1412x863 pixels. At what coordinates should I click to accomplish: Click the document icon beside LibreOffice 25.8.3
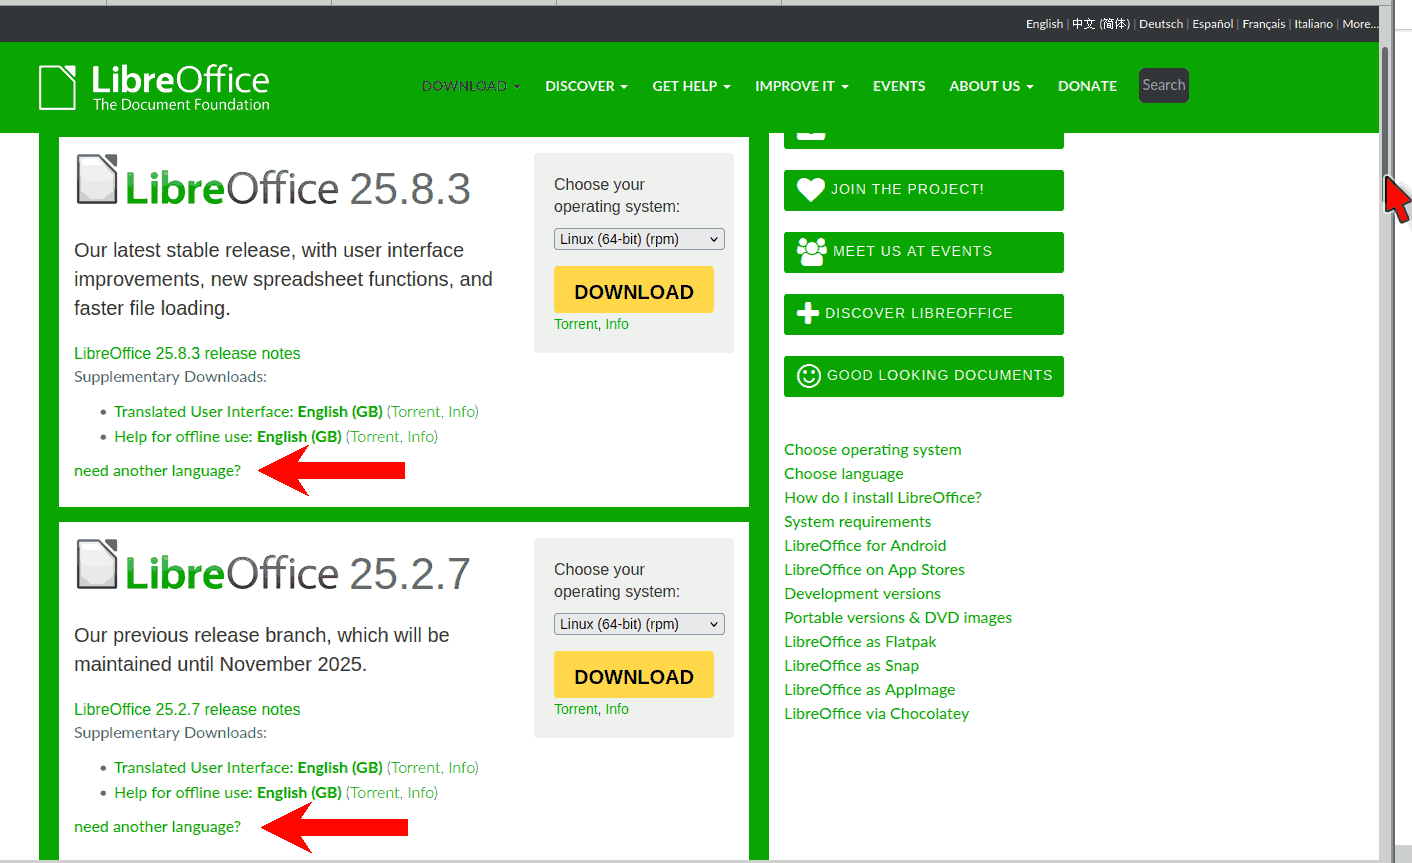97,180
